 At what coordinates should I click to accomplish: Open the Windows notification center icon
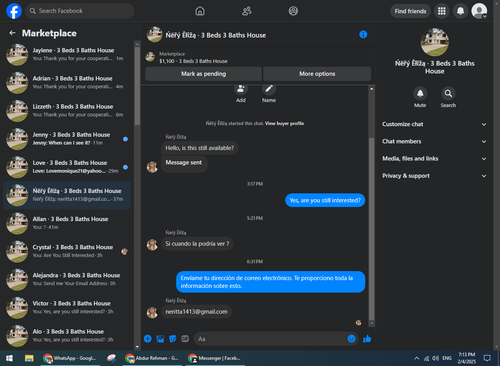(x=487, y=358)
